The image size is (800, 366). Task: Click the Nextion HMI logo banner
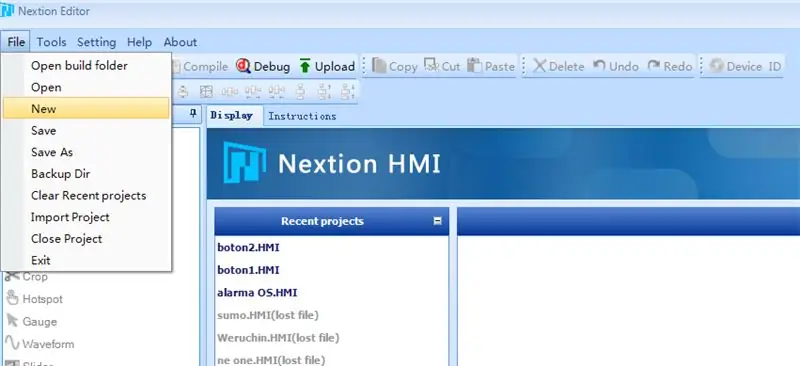pyautogui.click(x=332, y=163)
